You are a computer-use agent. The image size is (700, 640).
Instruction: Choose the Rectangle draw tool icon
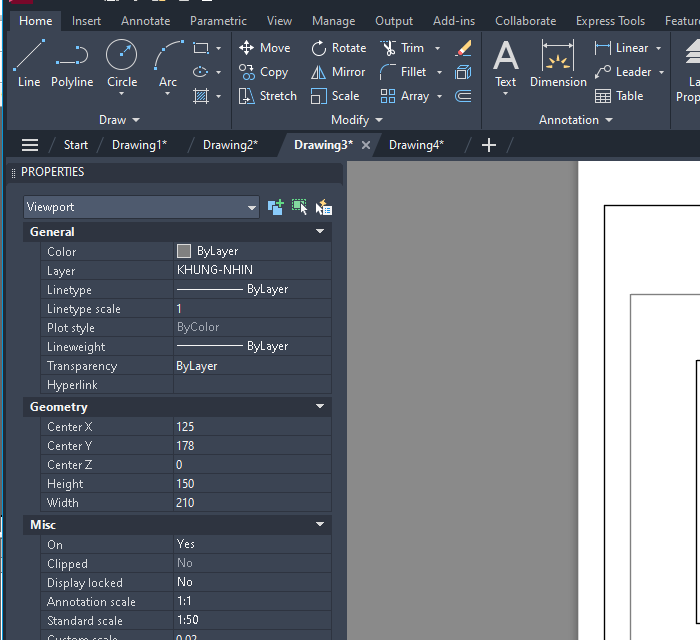click(x=201, y=48)
